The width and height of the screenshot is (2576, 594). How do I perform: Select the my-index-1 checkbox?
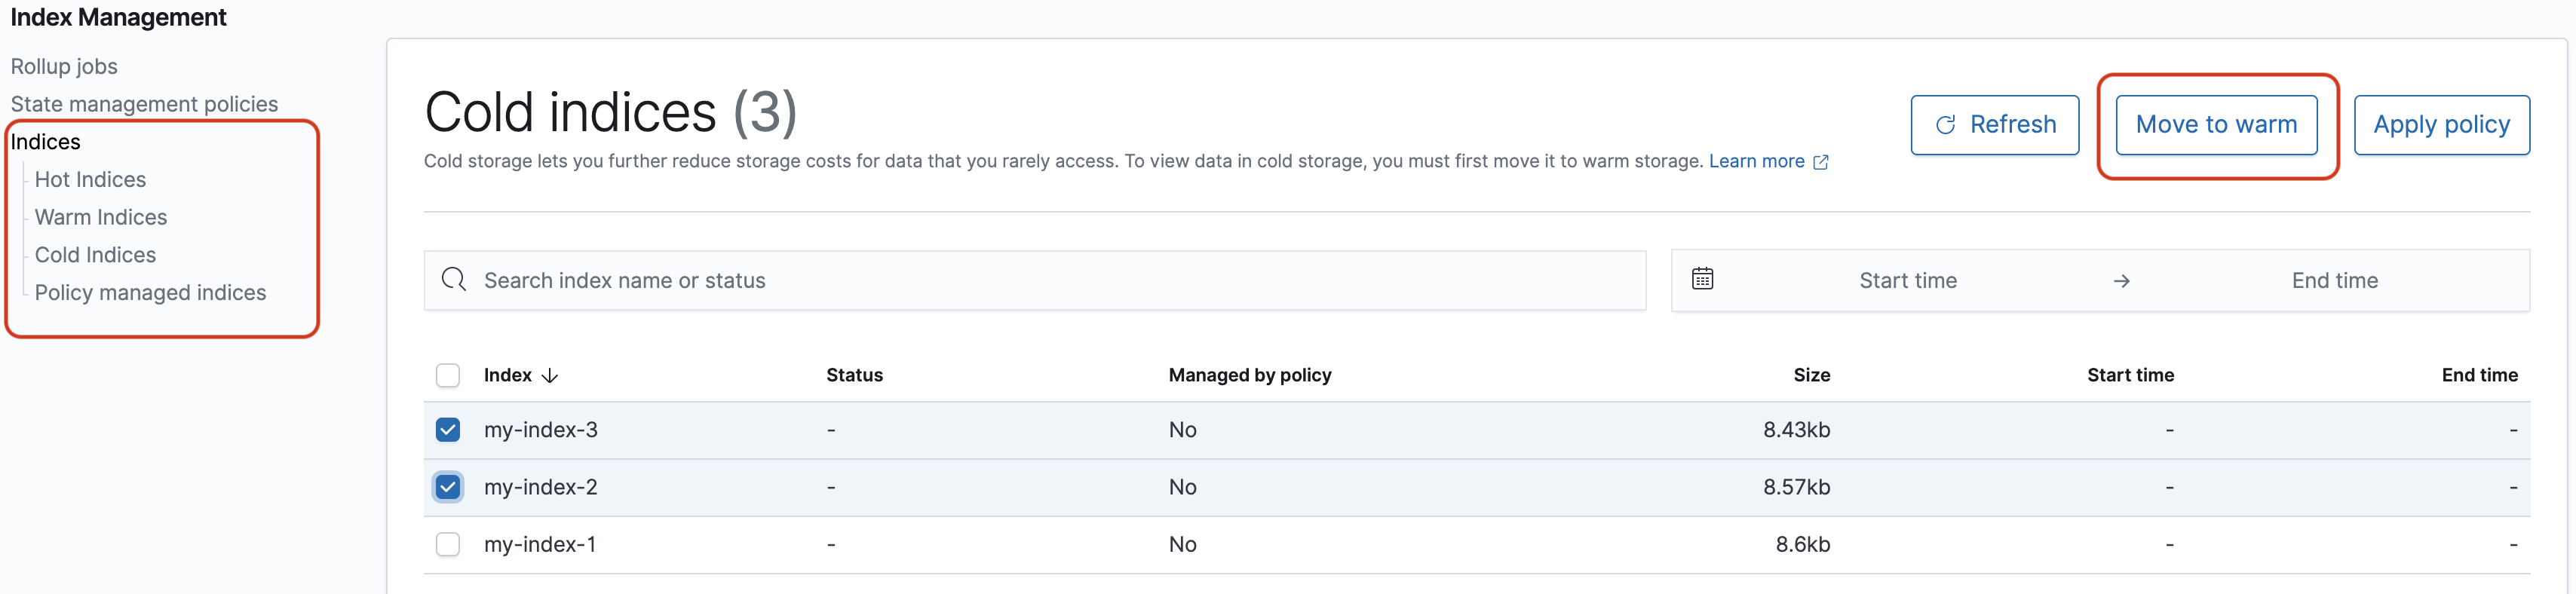point(448,544)
